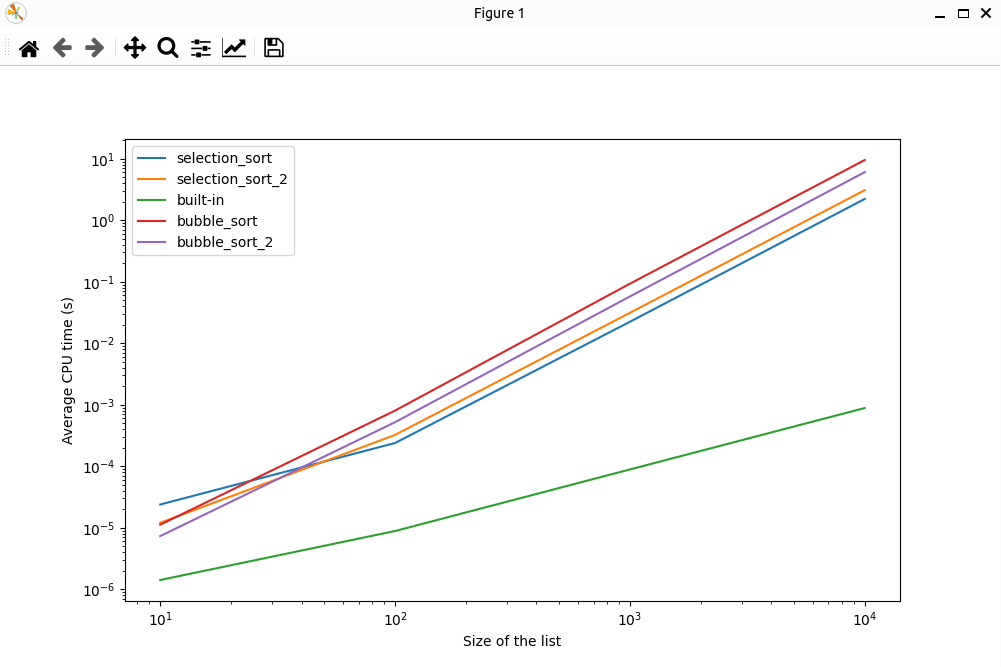The height and width of the screenshot is (667, 1001).
Task: Open the configure subplots dialog
Action: pyautogui.click(x=201, y=48)
